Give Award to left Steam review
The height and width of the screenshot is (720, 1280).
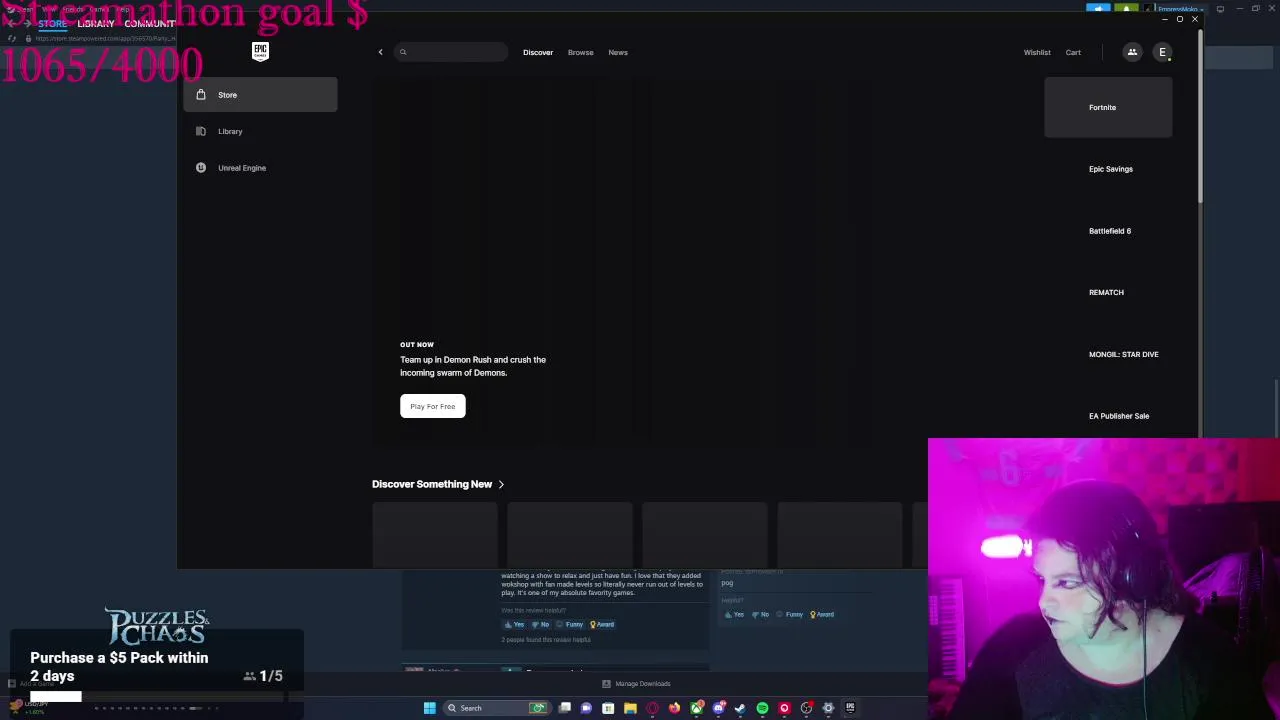[602, 624]
